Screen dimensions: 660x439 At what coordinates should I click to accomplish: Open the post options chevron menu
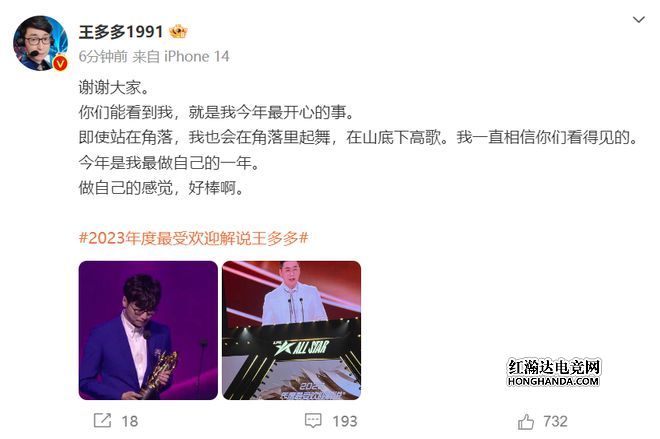coord(638,20)
